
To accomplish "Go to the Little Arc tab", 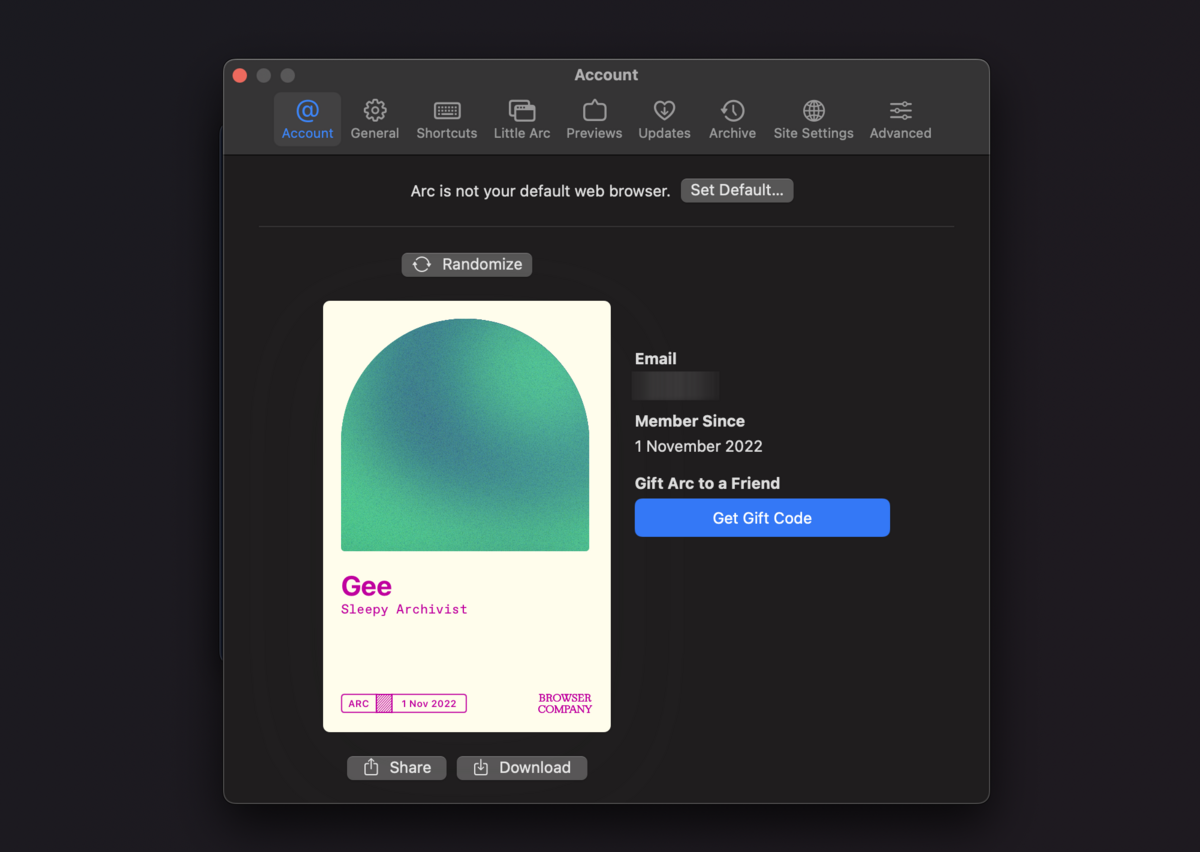I will pos(522,120).
